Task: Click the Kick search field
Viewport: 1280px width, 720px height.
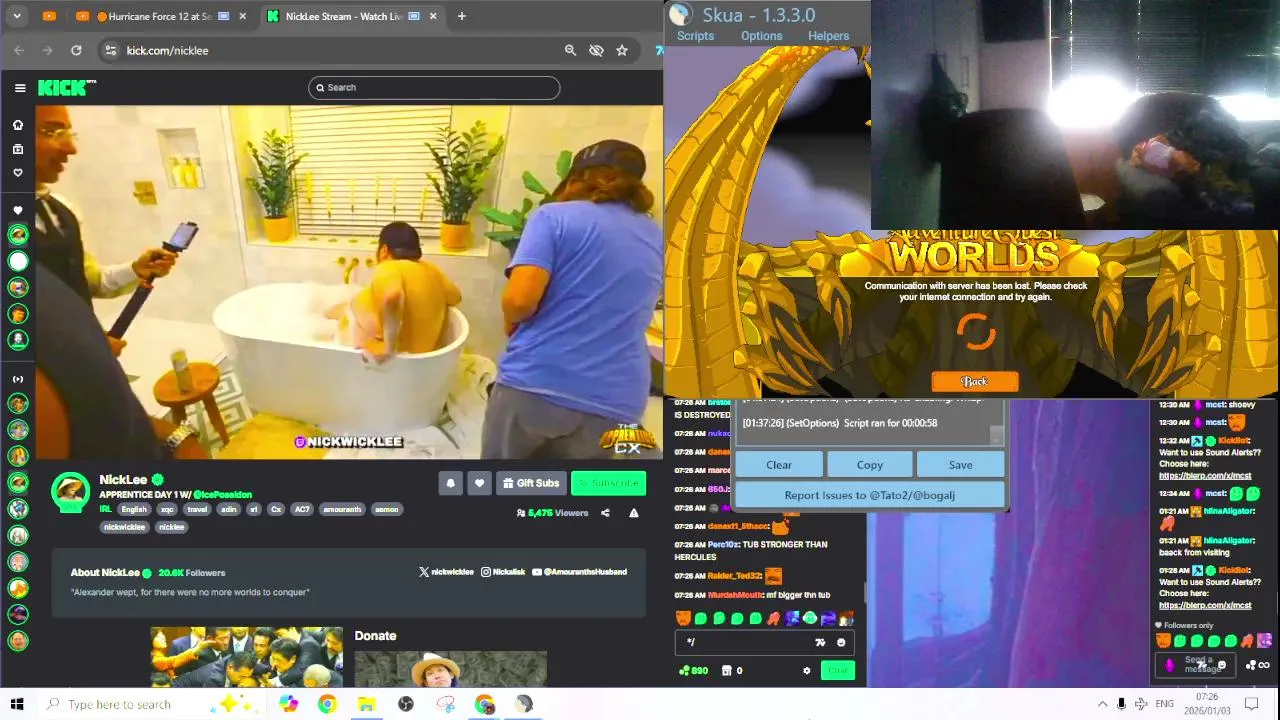Action: (434, 88)
